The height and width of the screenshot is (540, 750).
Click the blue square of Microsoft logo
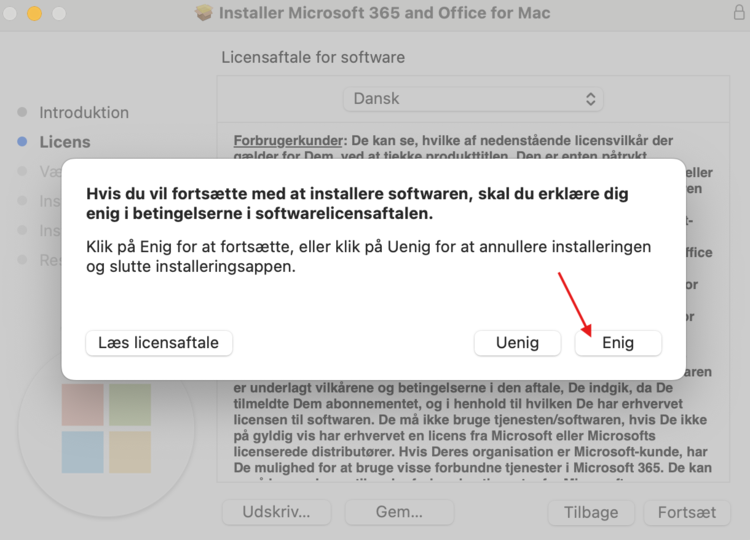point(82,452)
